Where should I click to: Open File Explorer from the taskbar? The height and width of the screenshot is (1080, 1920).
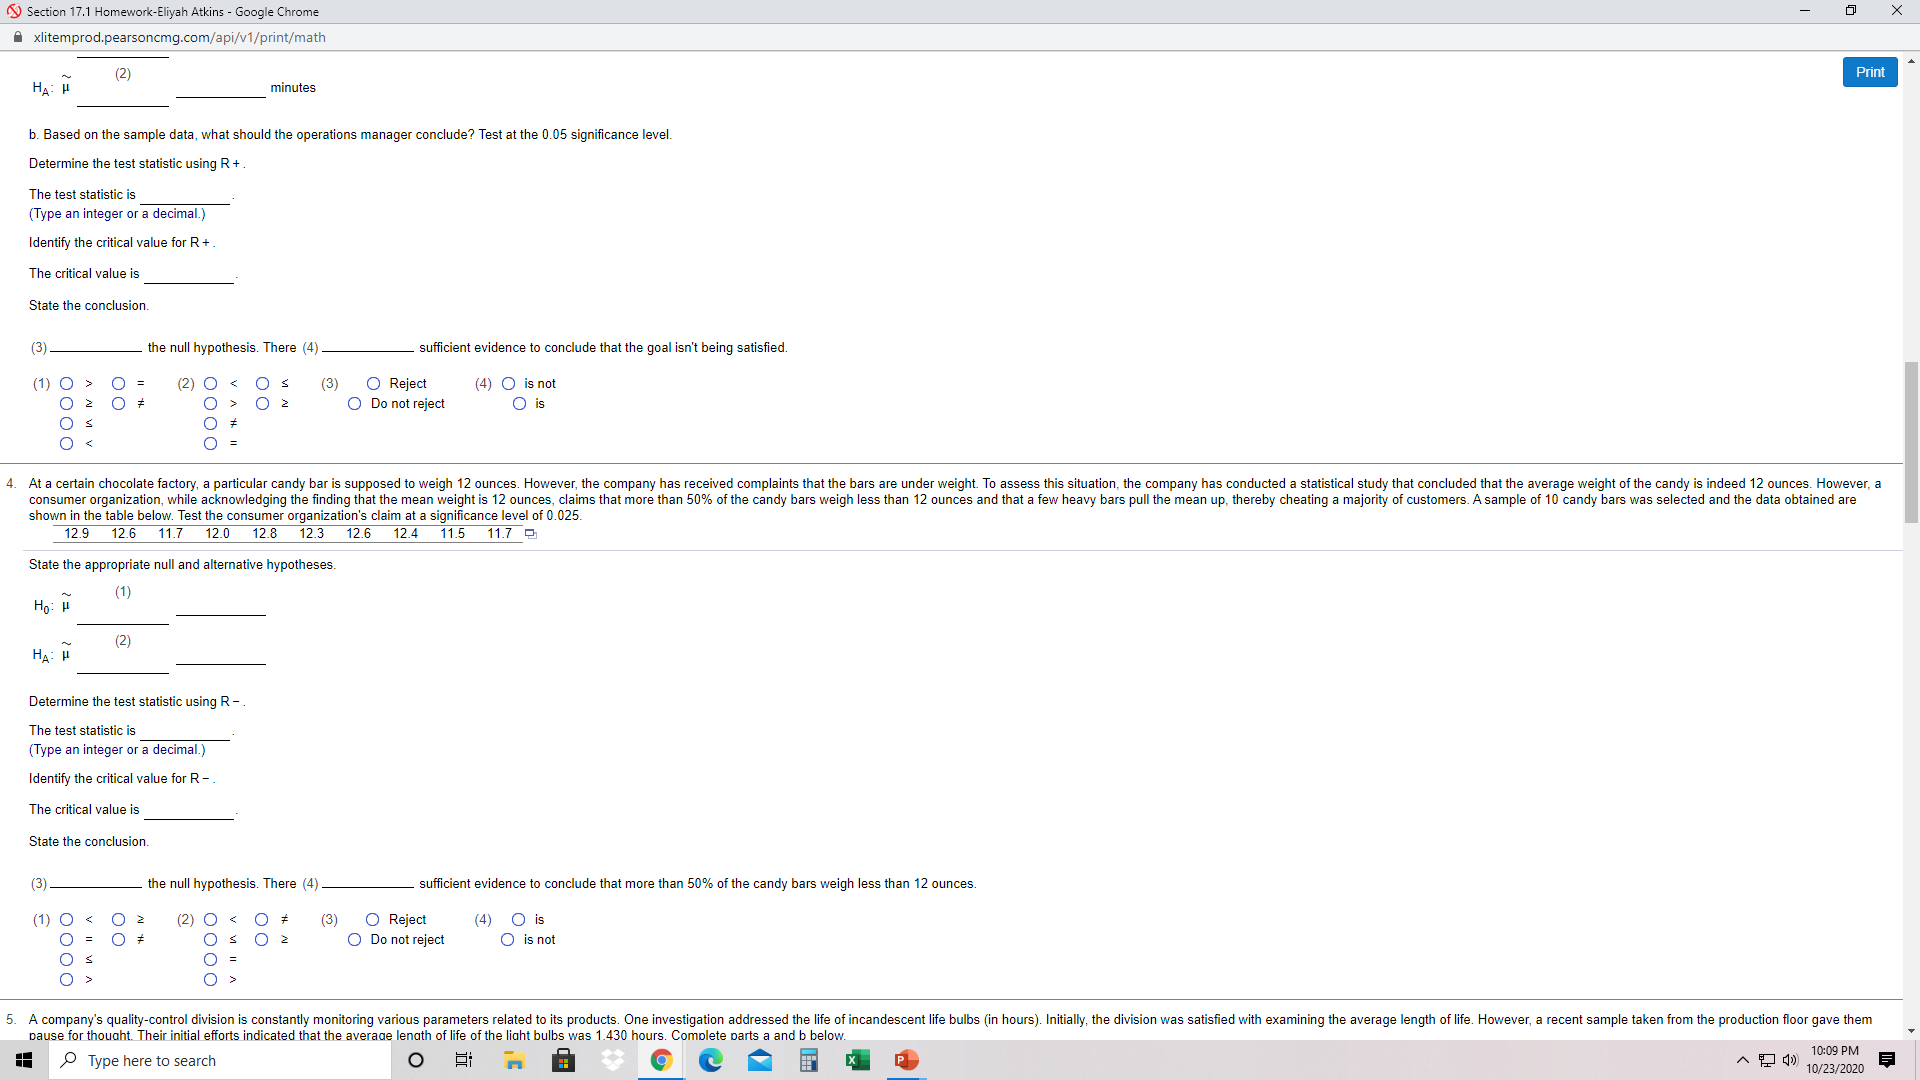[x=514, y=1060]
